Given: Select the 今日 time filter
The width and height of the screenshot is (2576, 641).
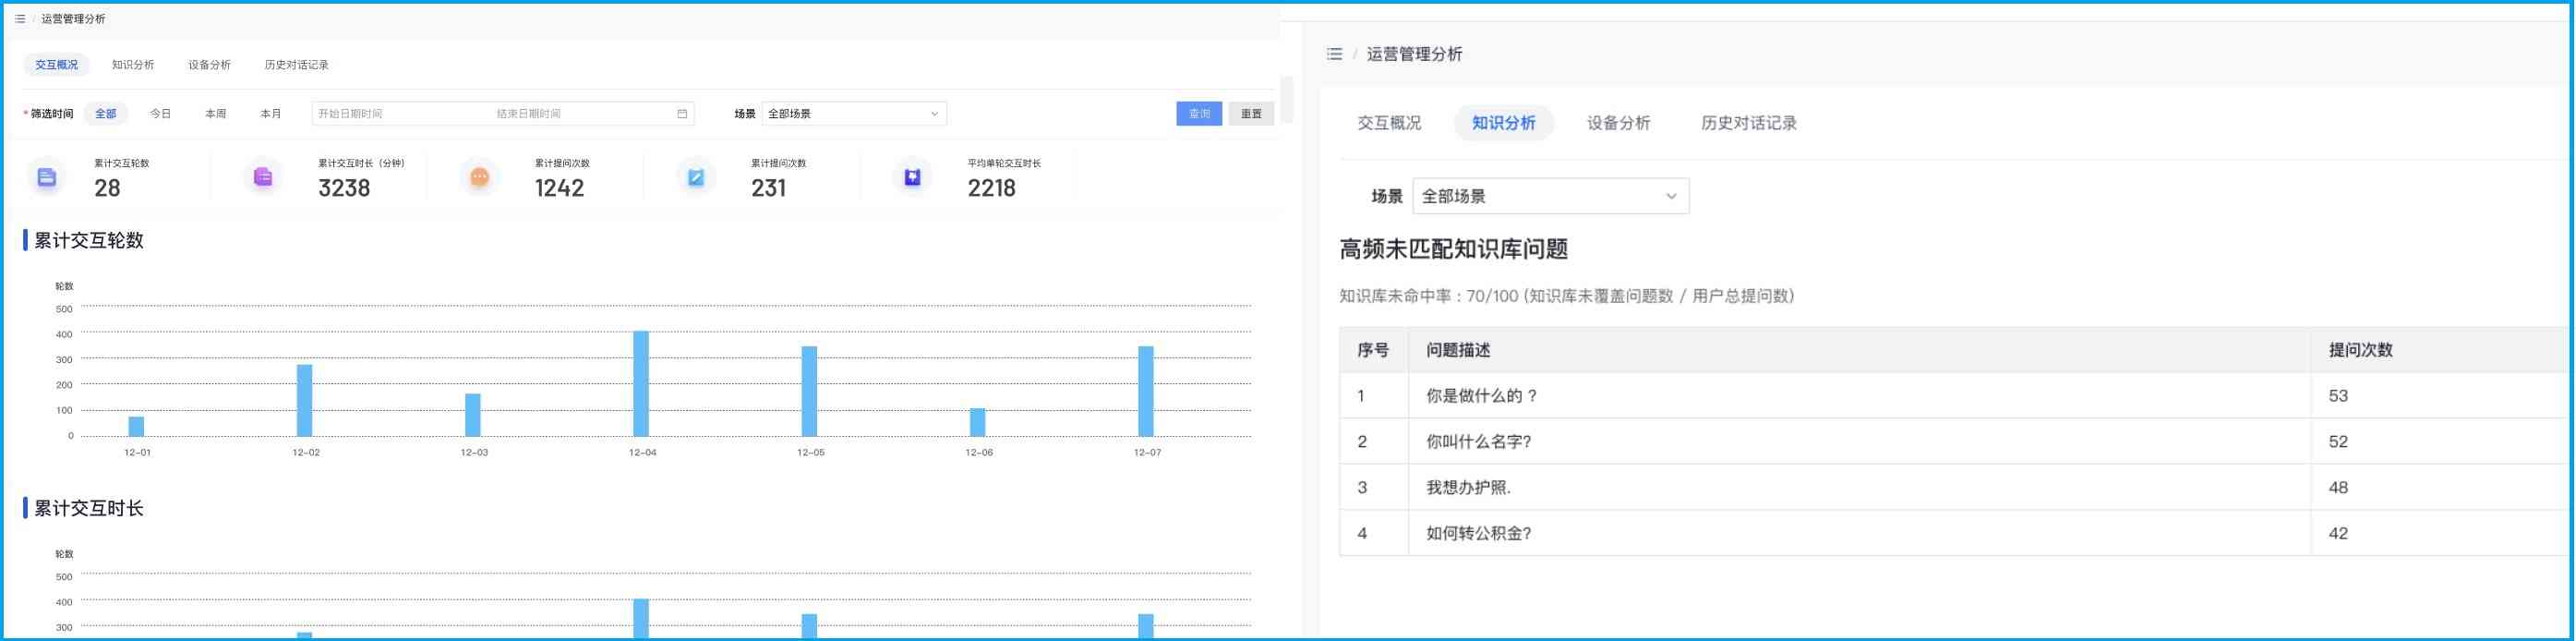Looking at the screenshot, I should tap(160, 114).
